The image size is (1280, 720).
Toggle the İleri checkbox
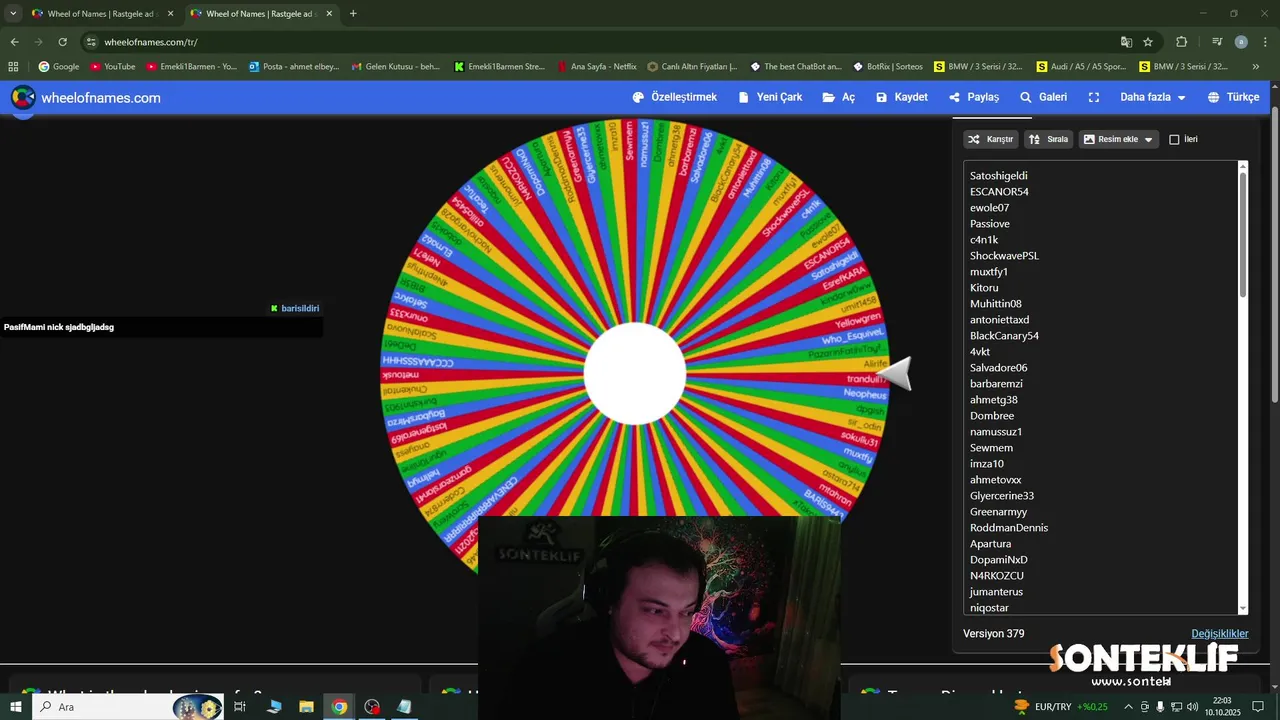click(1174, 139)
